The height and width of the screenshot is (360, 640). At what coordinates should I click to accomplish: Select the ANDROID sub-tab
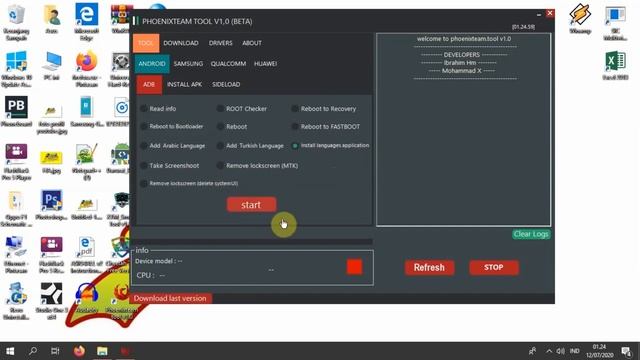coord(152,64)
